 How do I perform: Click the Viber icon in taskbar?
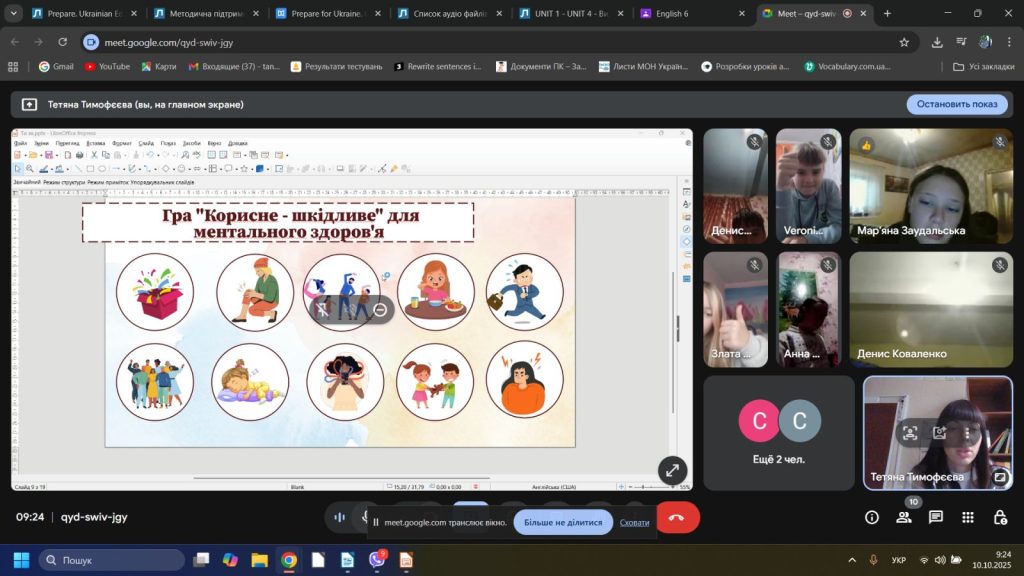[x=377, y=560]
